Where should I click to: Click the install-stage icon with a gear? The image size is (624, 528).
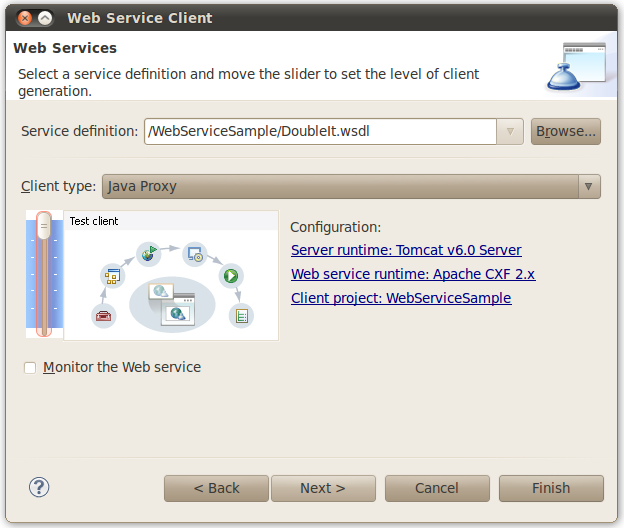(x=195, y=254)
